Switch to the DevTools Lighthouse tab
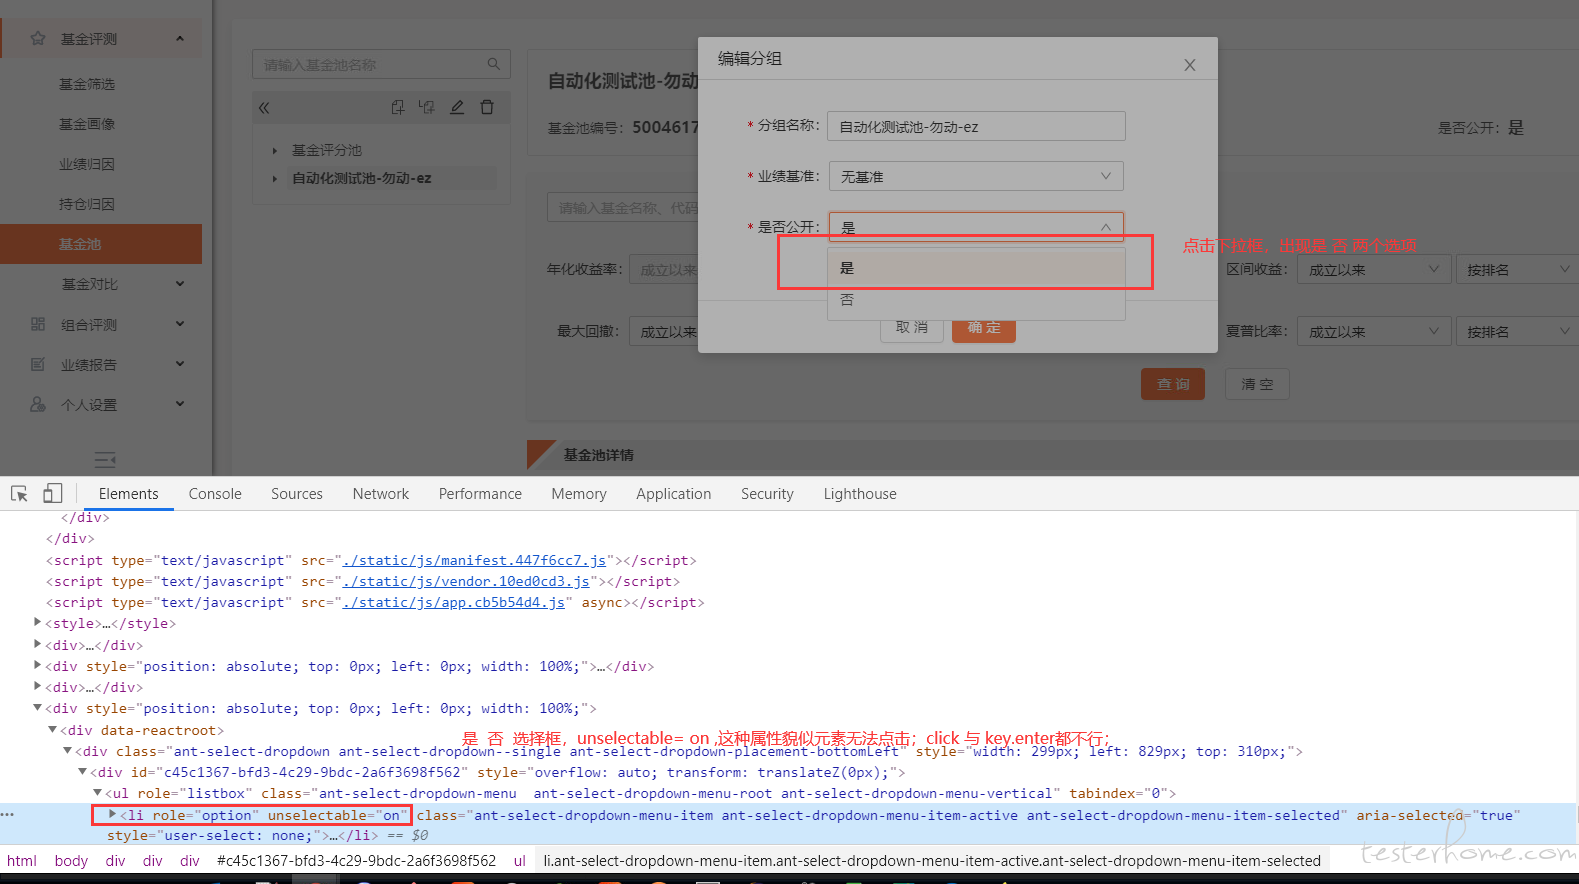The image size is (1579, 884). [x=860, y=494]
